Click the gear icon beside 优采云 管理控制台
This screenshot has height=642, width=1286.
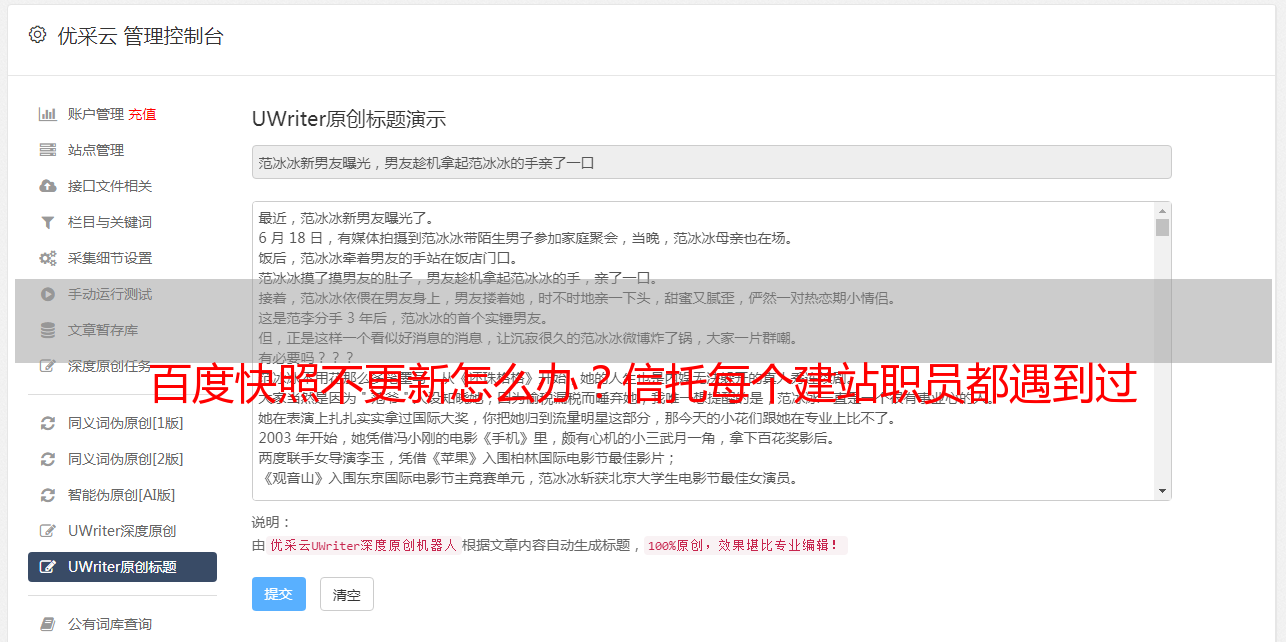(37, 35)
